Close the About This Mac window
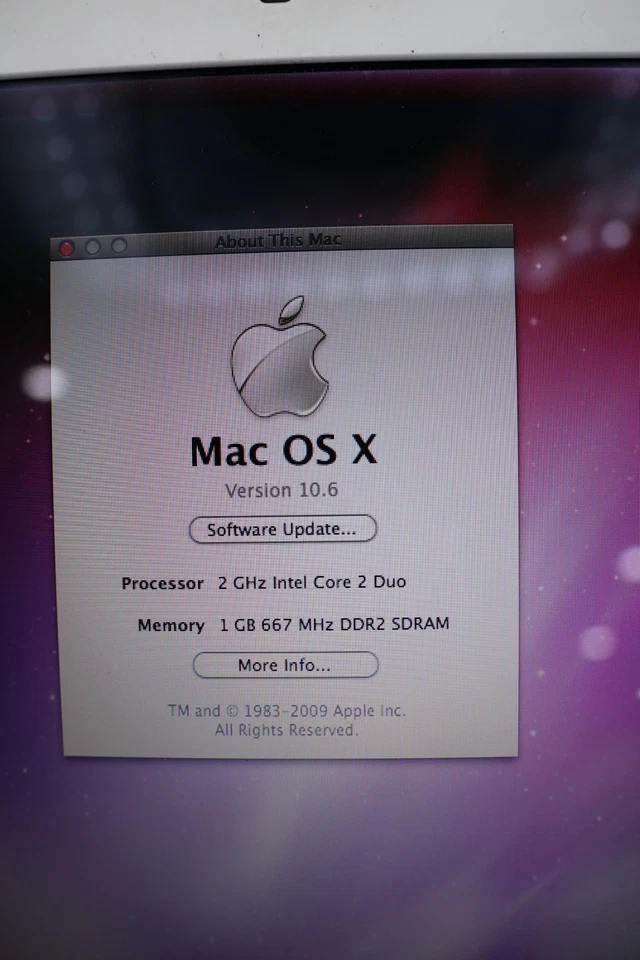 click(66, 247)
